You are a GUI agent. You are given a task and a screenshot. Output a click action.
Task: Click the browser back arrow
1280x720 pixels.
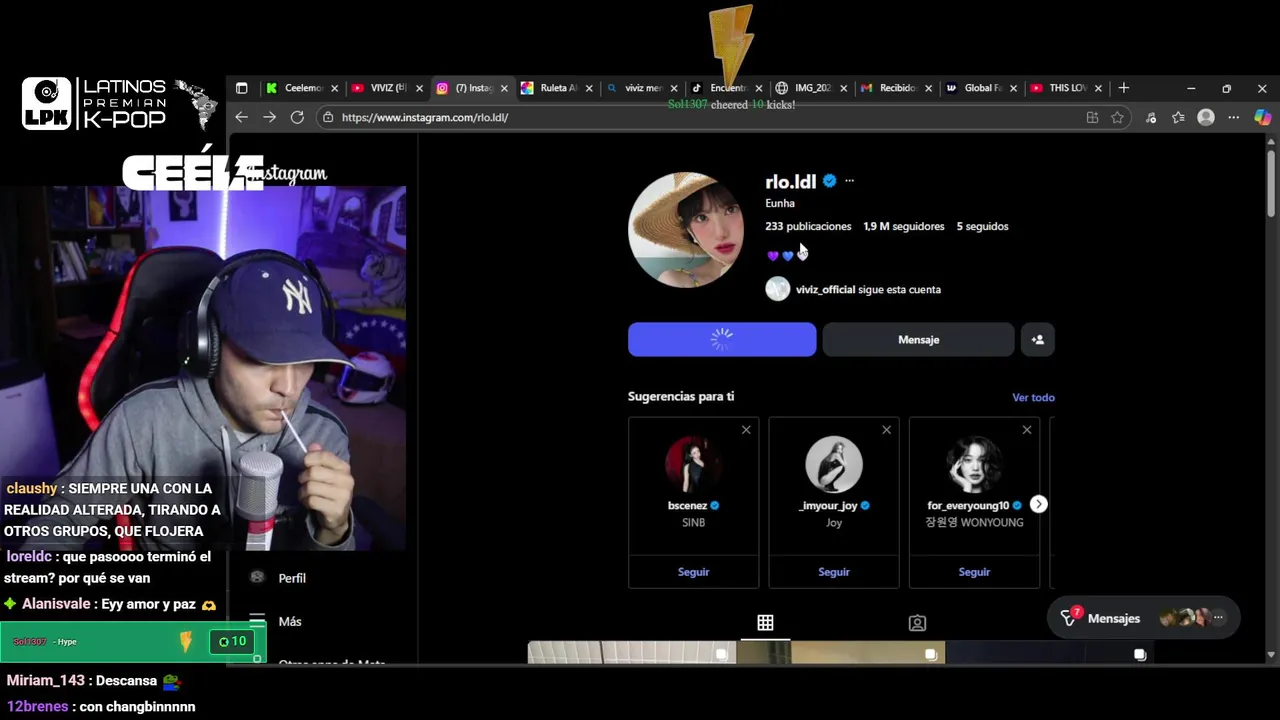241,117
